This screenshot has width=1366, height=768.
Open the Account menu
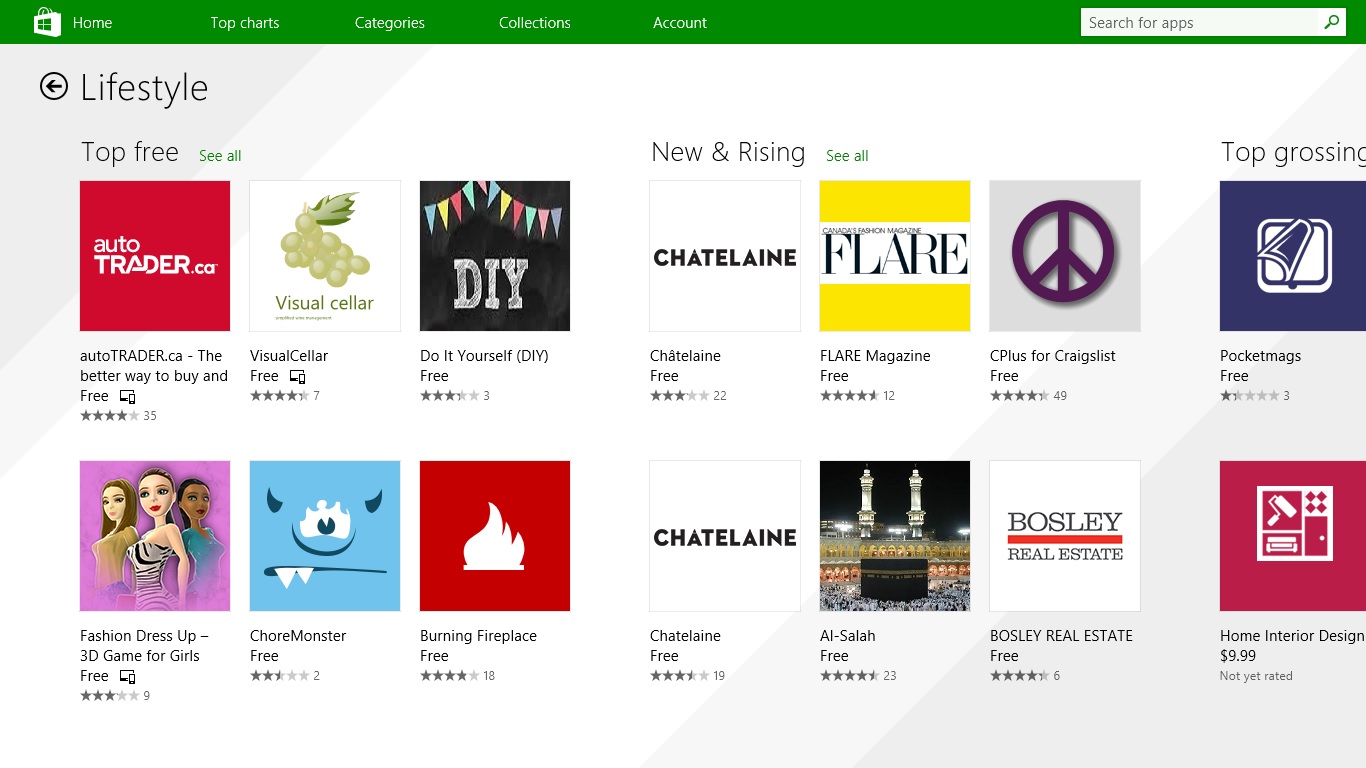click(680, 23)
